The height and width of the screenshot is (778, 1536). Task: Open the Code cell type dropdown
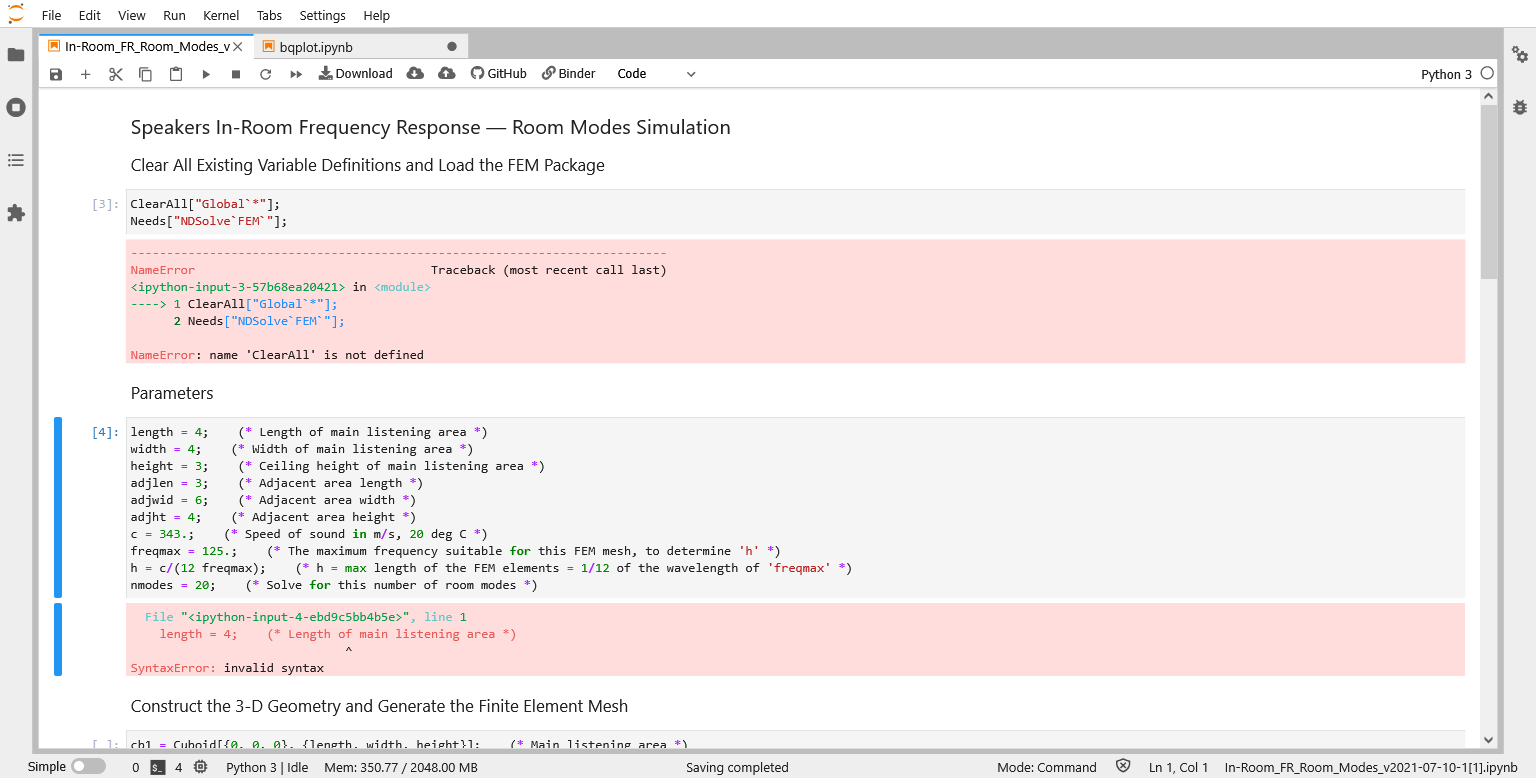click(x=656, y=74)
